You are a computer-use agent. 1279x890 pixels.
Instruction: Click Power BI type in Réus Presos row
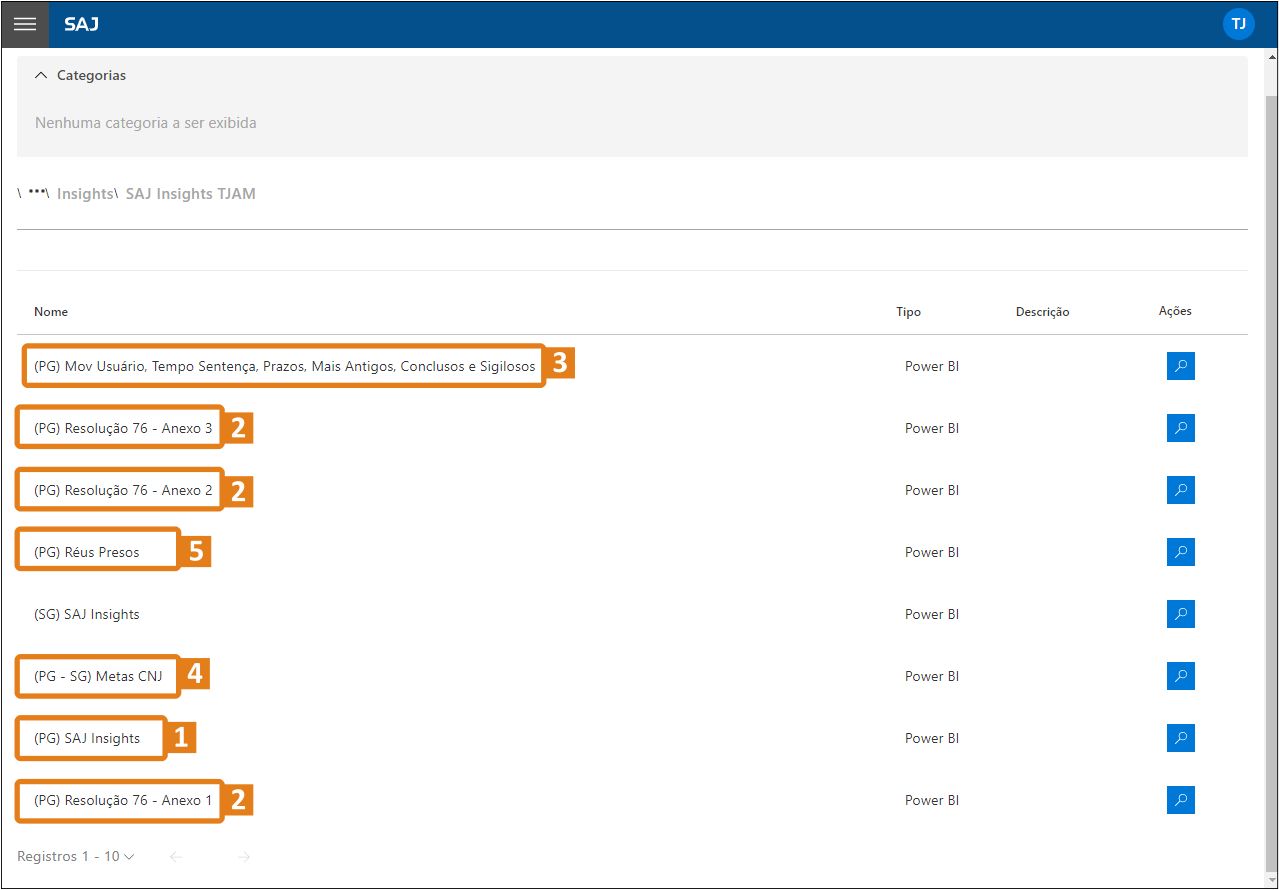[932, 552]
